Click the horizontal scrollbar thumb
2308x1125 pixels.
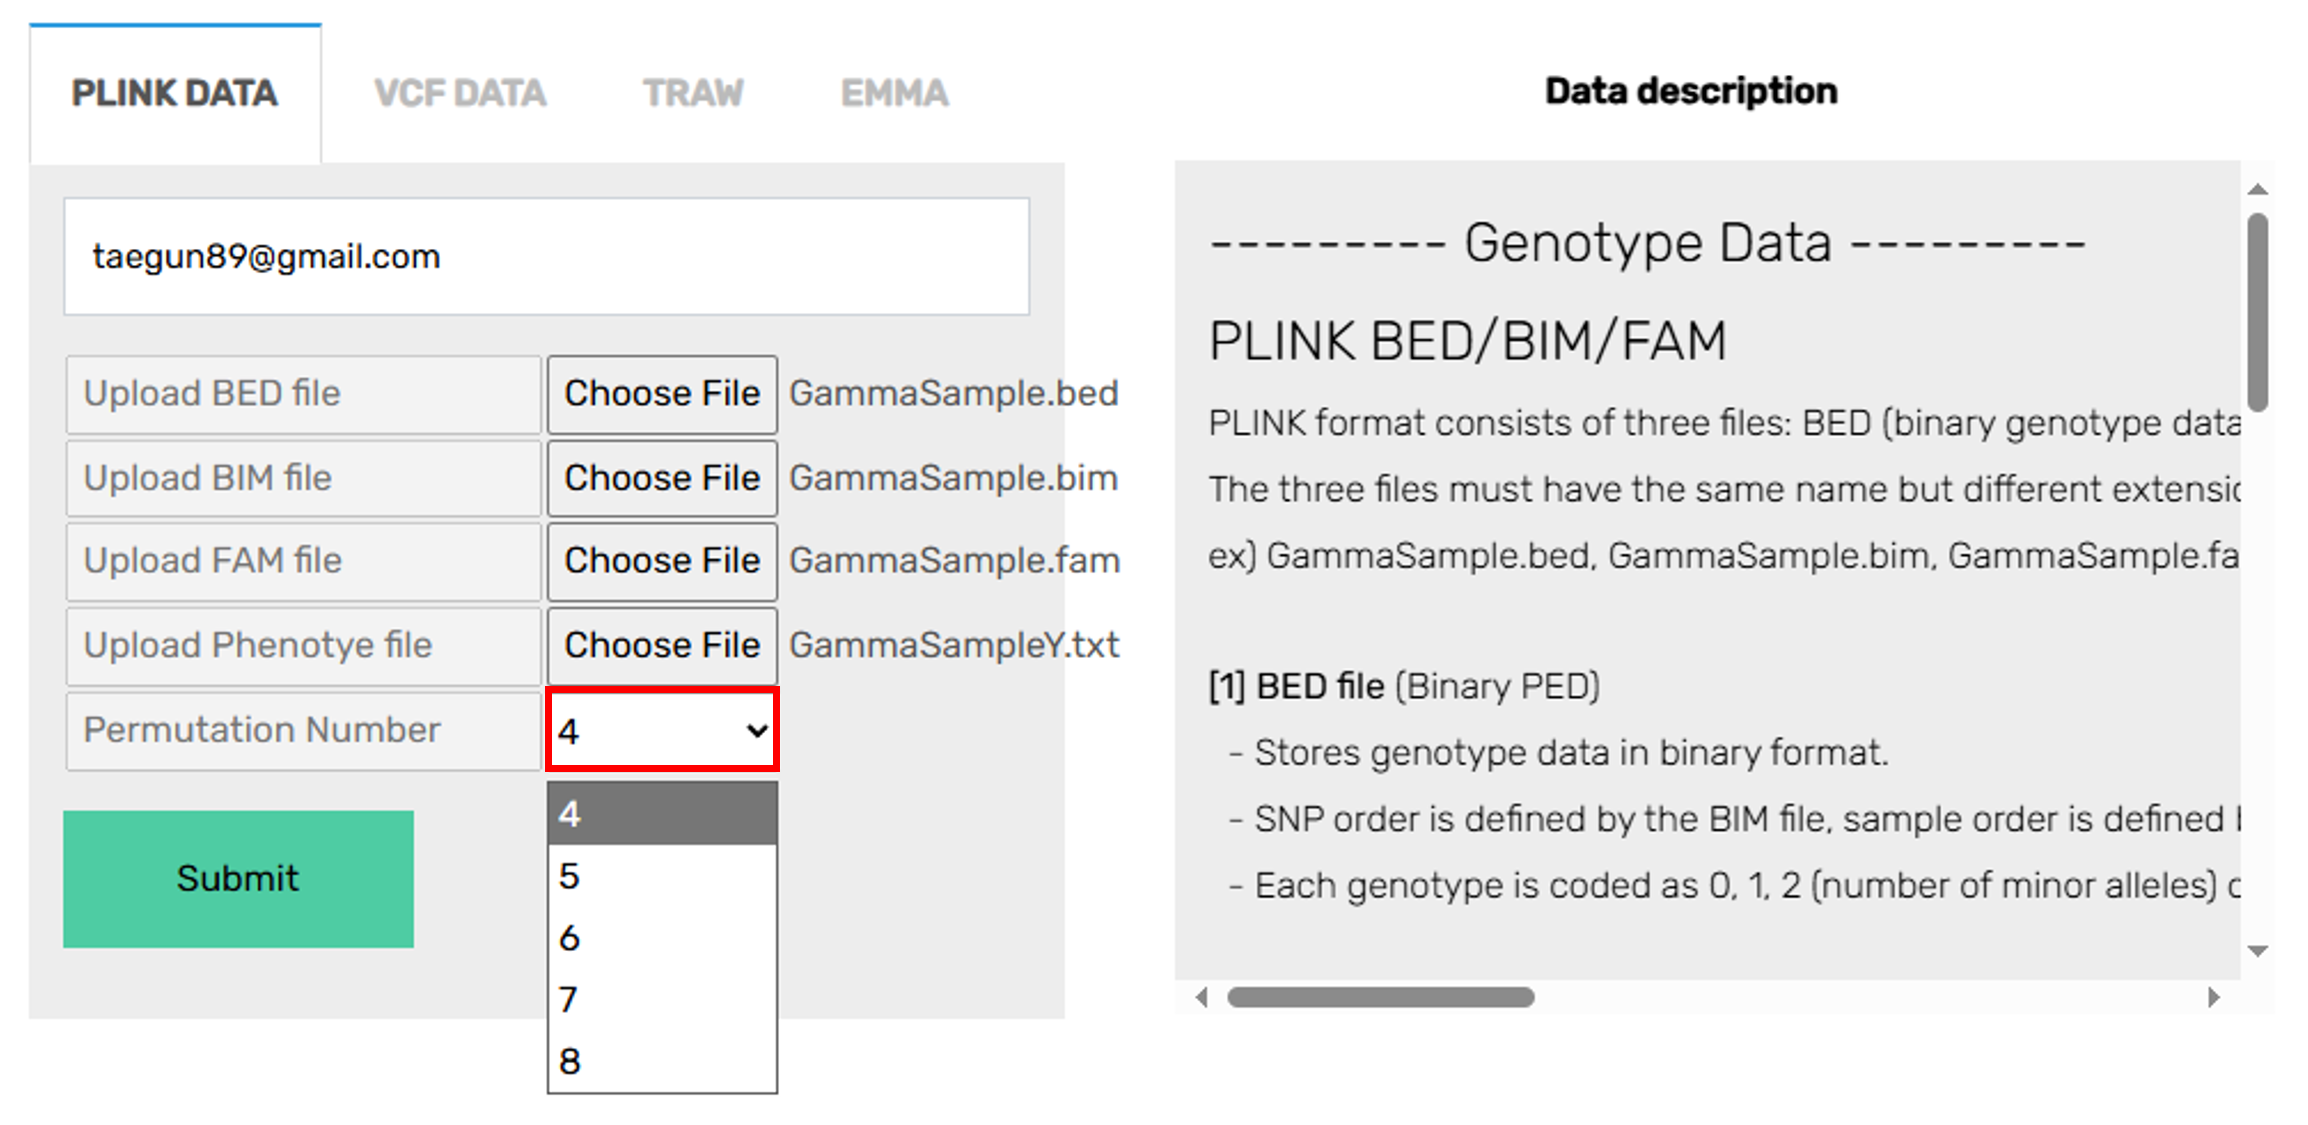pyautogui.click(x=1380, y=997)
